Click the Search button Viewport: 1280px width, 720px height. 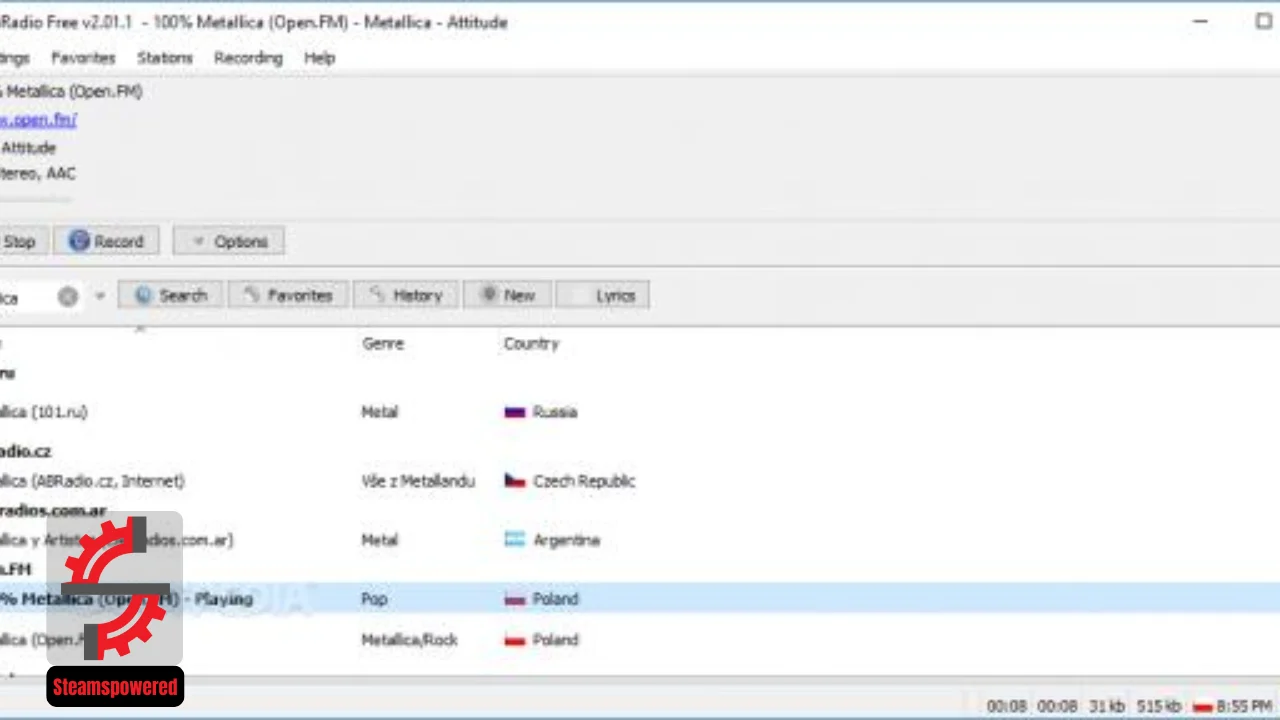coord(170,295)
